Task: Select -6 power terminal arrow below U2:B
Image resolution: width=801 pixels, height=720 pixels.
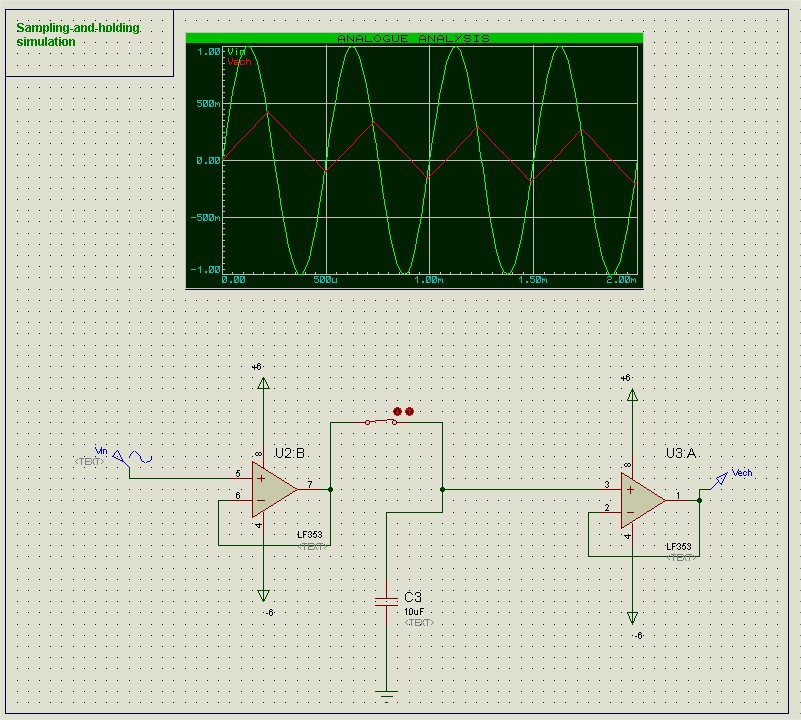Action: [263, 596]
